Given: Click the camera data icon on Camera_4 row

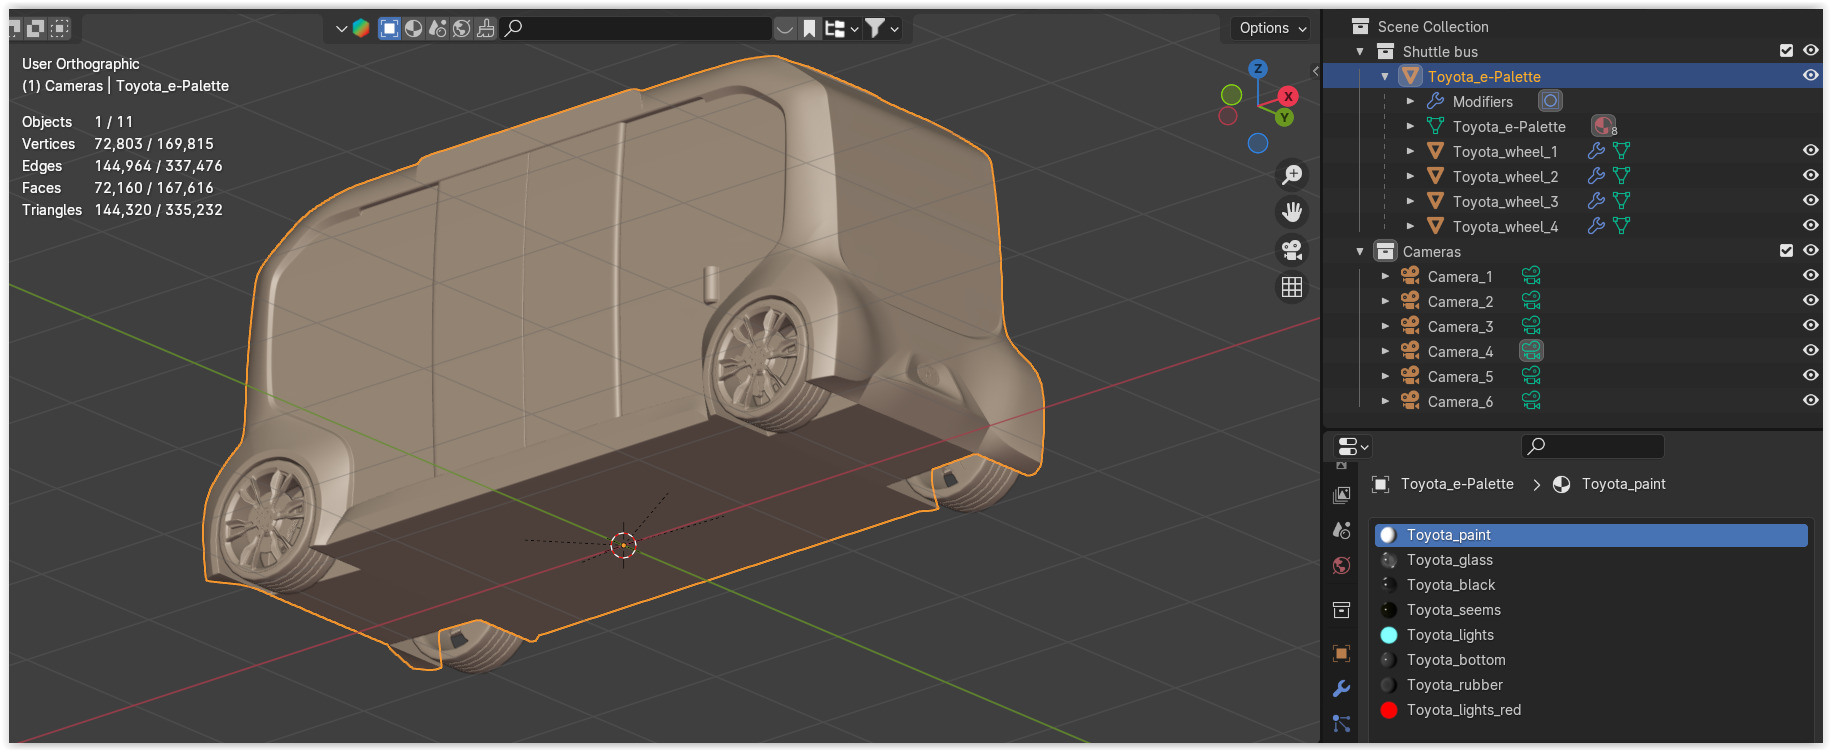Looking at the screenshot, I should (x=1531, y=351).
